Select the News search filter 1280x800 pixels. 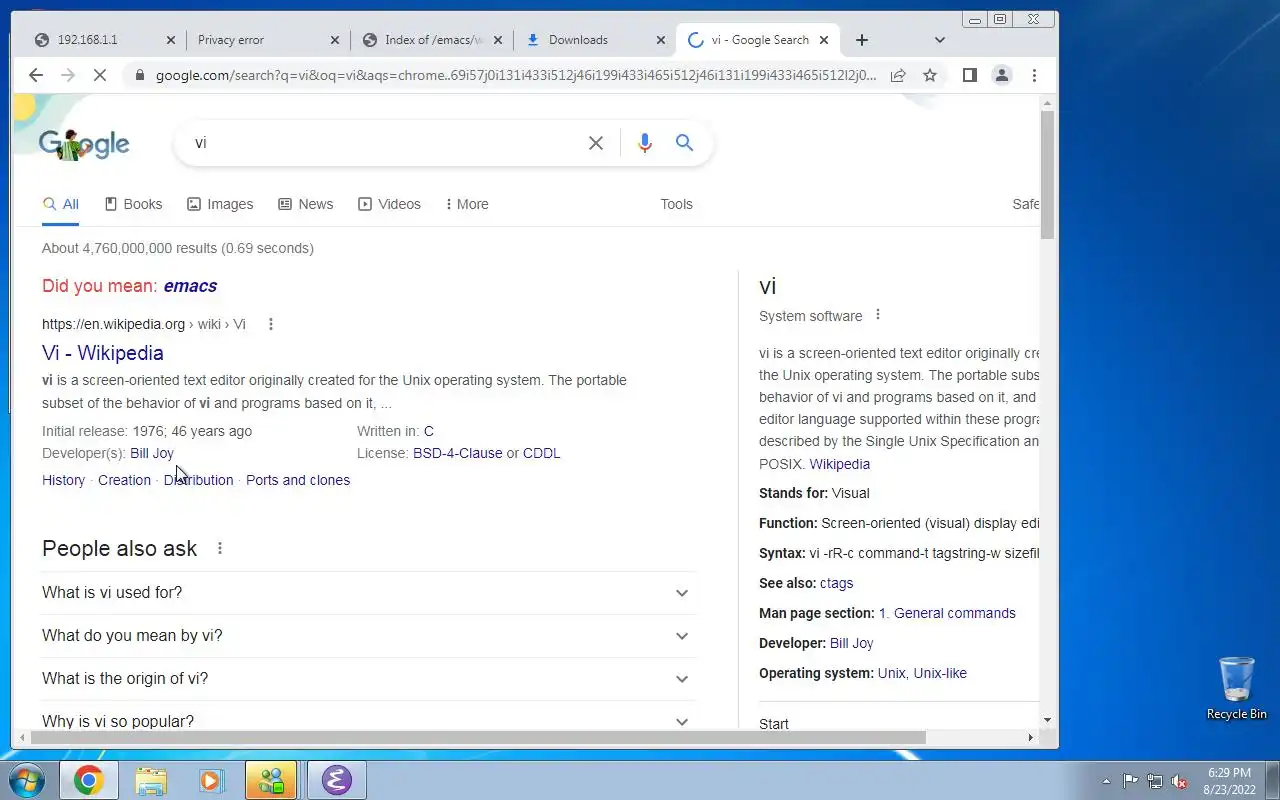click(x=306, y=204)
